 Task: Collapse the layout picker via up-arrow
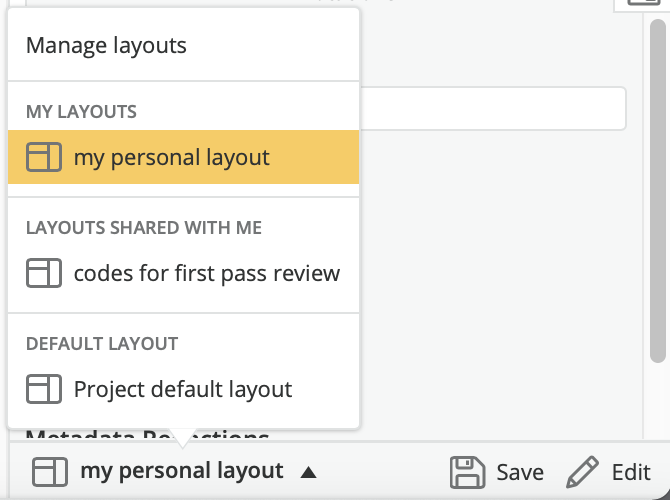[308, 472]
